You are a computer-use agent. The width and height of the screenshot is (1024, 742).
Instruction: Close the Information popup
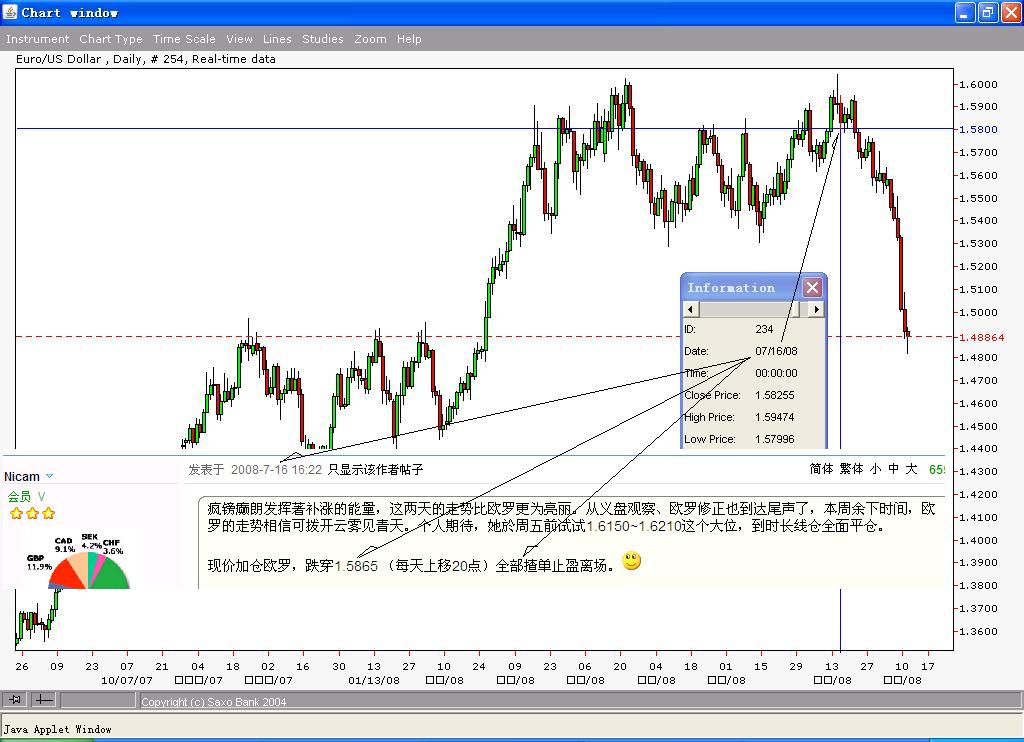tap(812, 287)
